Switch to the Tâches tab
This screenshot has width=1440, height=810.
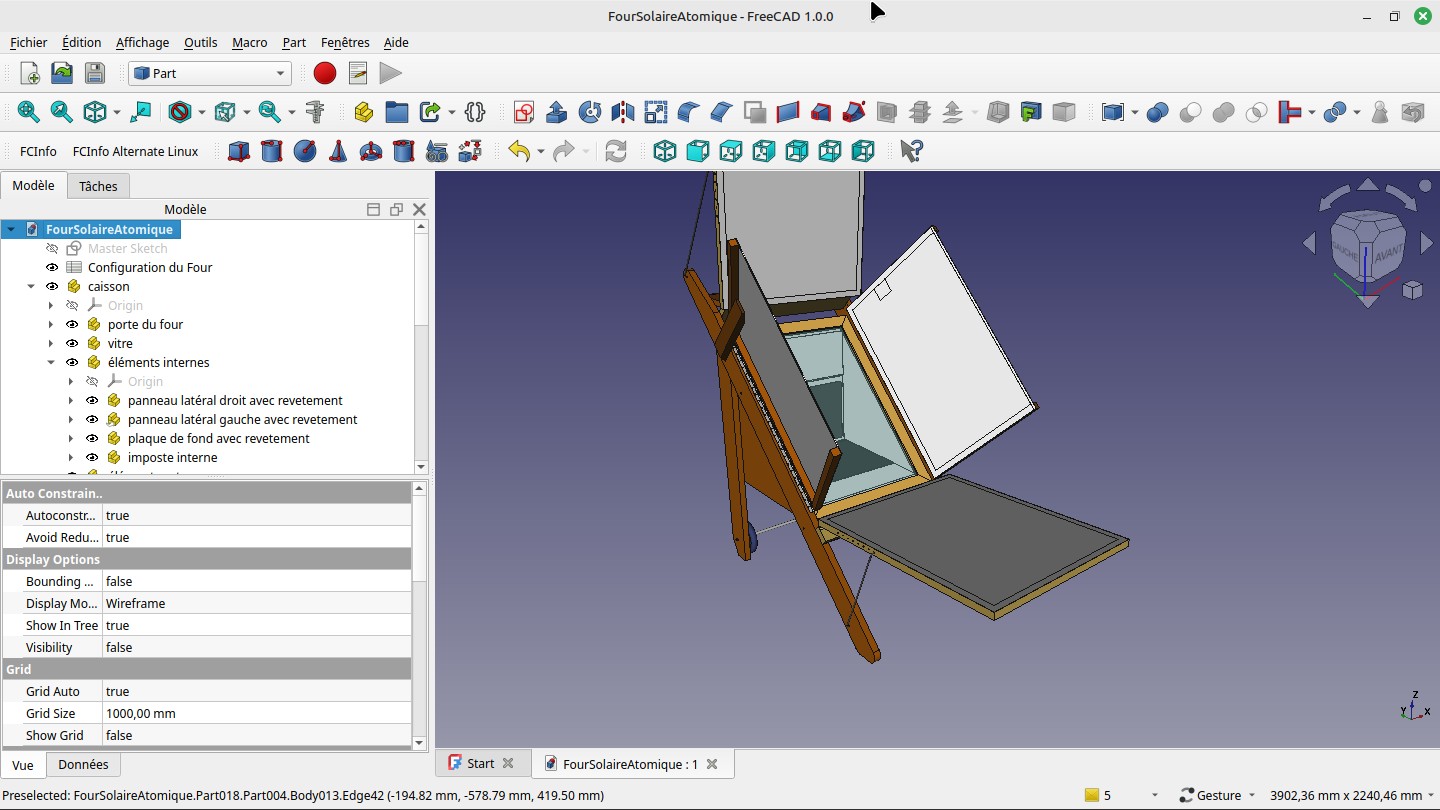coord(98,186)
